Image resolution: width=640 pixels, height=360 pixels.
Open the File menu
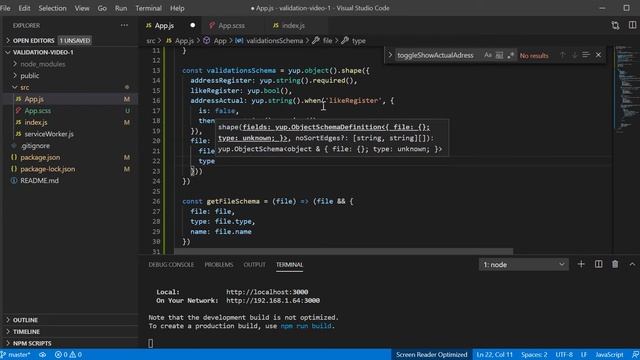(x=5, y=8)
